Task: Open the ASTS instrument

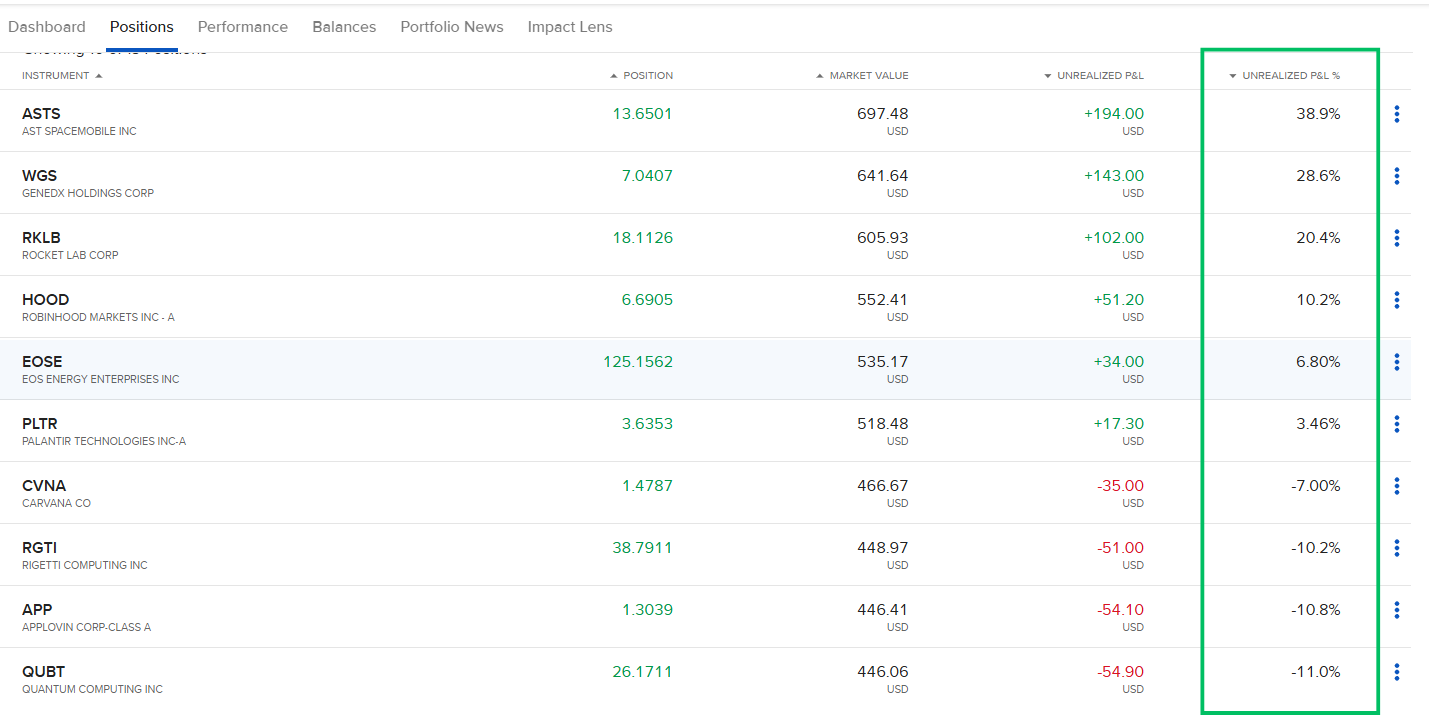Action: click(41, 114)
